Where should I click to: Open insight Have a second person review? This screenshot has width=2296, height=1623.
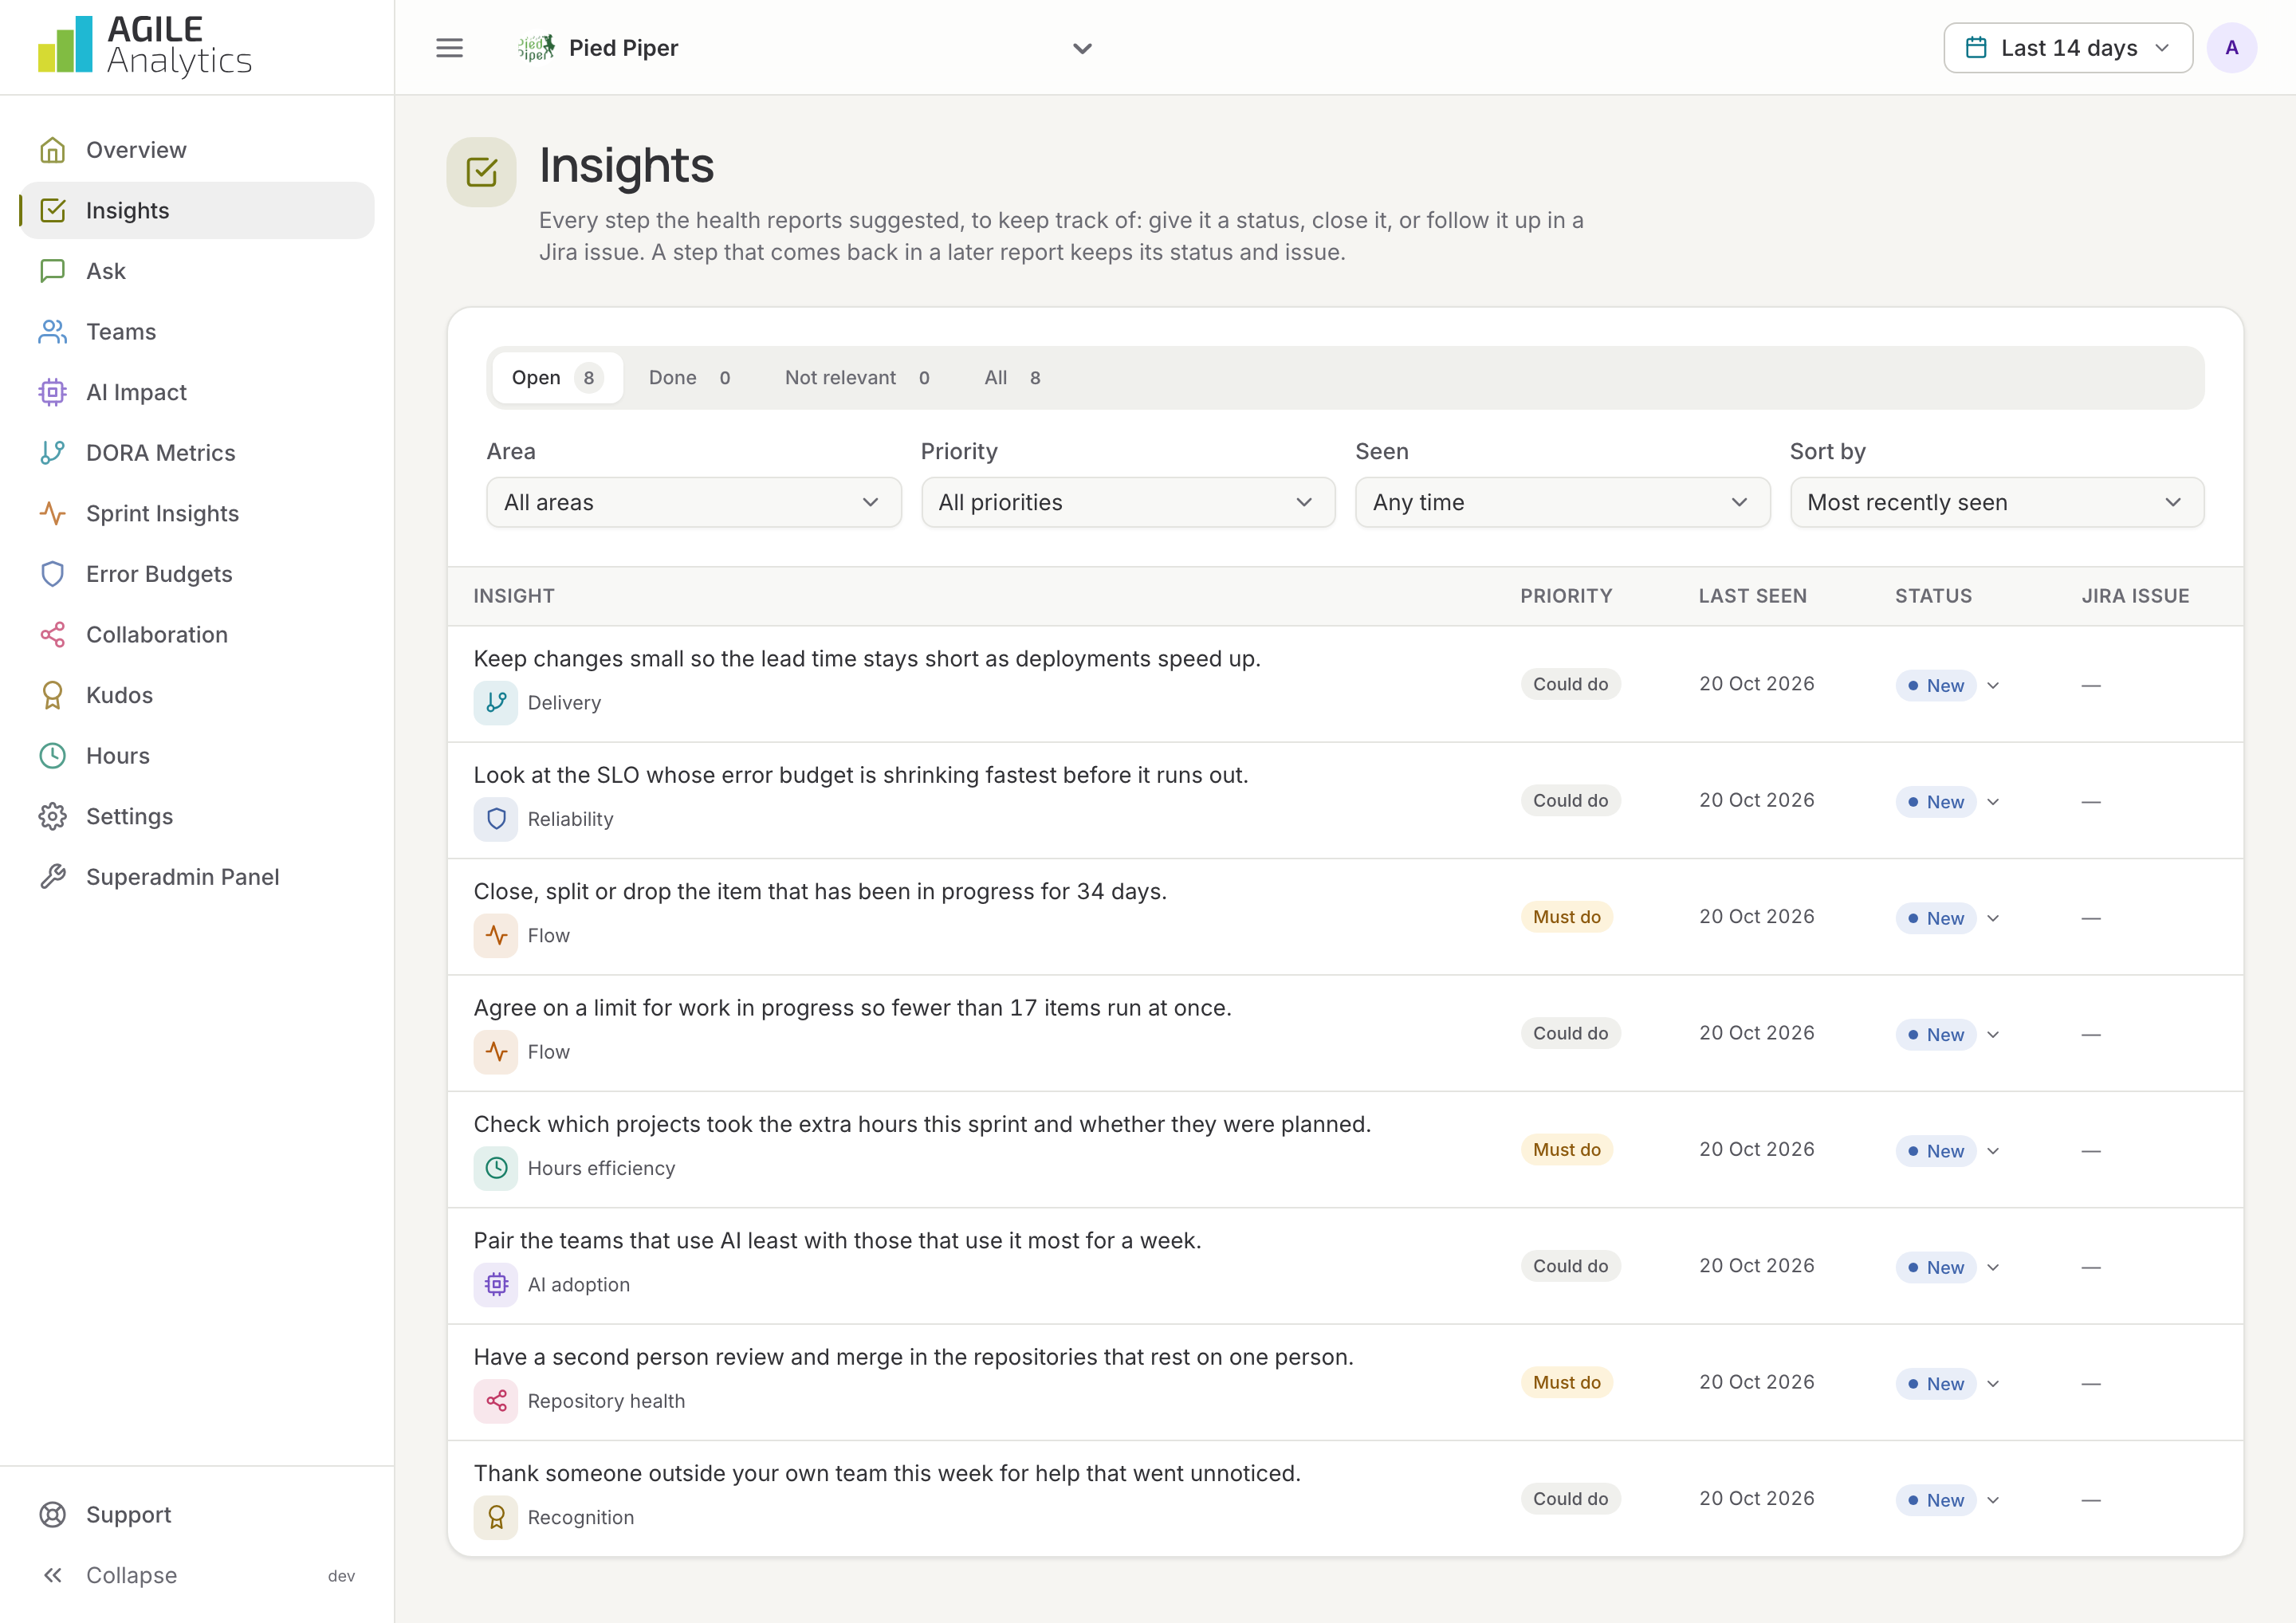(913, 1357)
